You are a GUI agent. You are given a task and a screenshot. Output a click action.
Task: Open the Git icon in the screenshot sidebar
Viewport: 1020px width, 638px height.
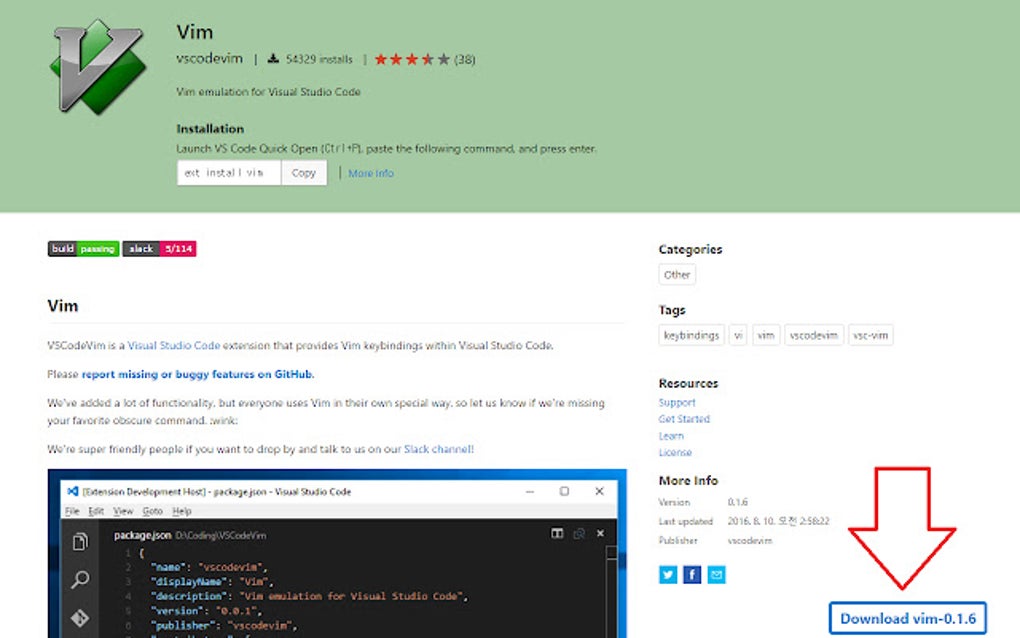coord(81,620)
